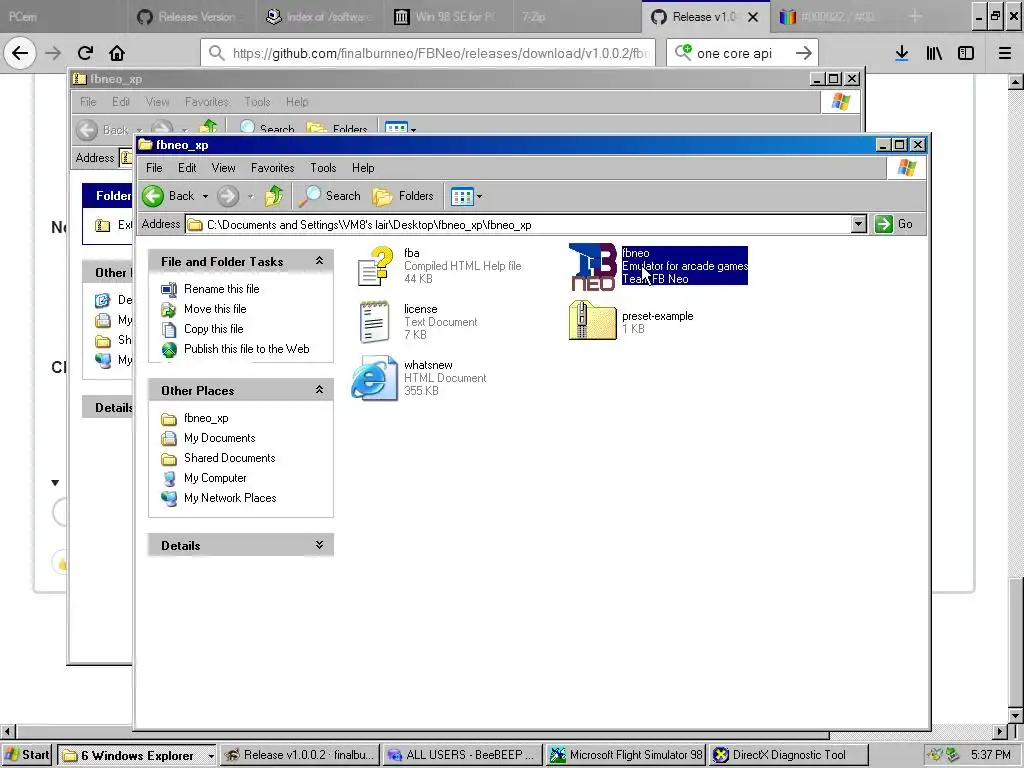This screenshot has width=1024, height=768.
Task: Open the whatsnew HTML document icon
Action: [x=374, y=378]
